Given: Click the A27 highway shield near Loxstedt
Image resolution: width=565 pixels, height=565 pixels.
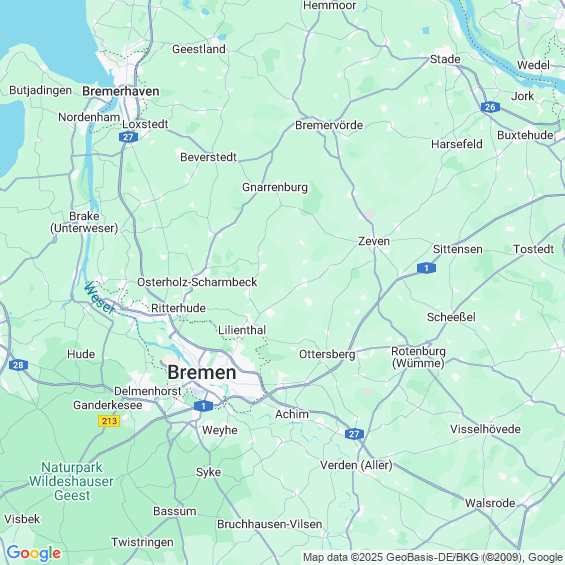Looking at the screenshot, I should pos(128,137).
